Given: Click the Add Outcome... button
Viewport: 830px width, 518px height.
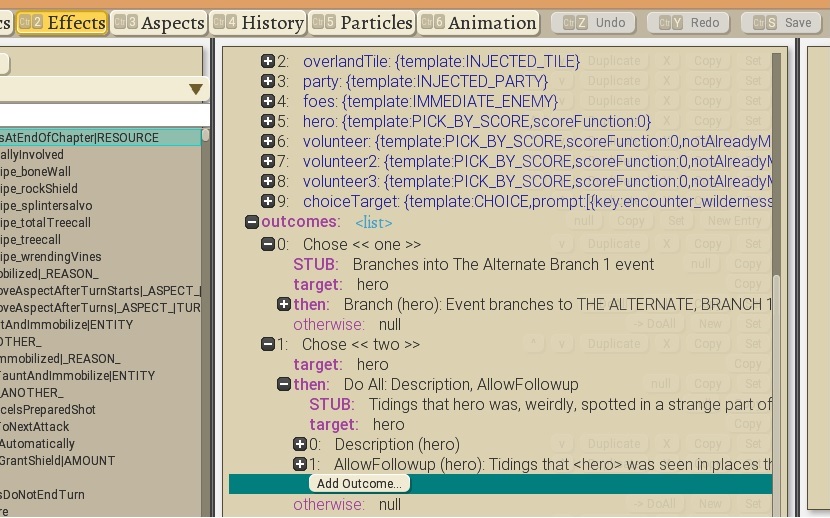Looking at the screenshot, I should pos(359,484).
